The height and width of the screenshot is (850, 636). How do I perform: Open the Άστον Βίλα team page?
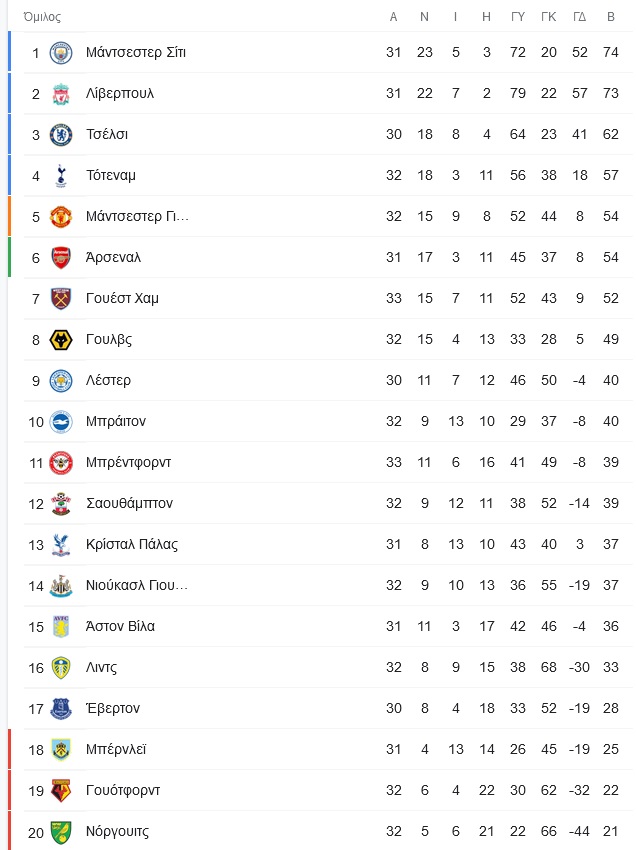(x=120, y=626)
